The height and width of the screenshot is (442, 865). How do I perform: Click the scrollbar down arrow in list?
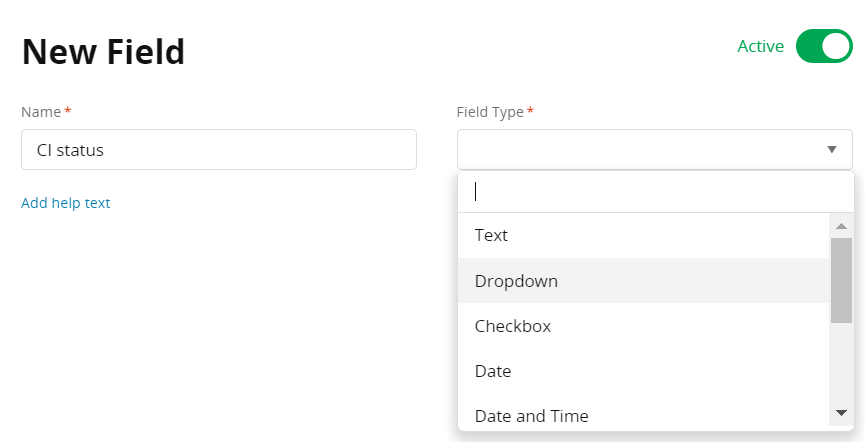[x=841, y=413]
